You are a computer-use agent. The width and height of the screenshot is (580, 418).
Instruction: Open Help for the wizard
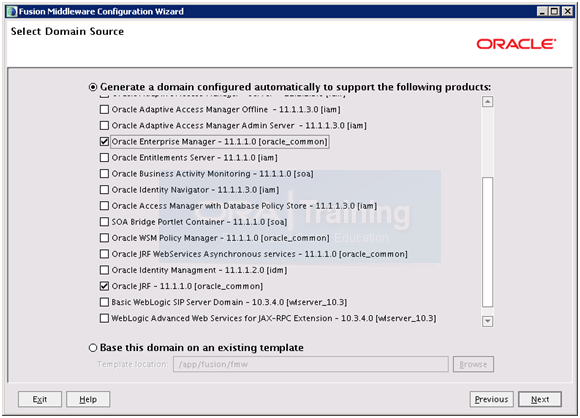click(x=88, y=399)
